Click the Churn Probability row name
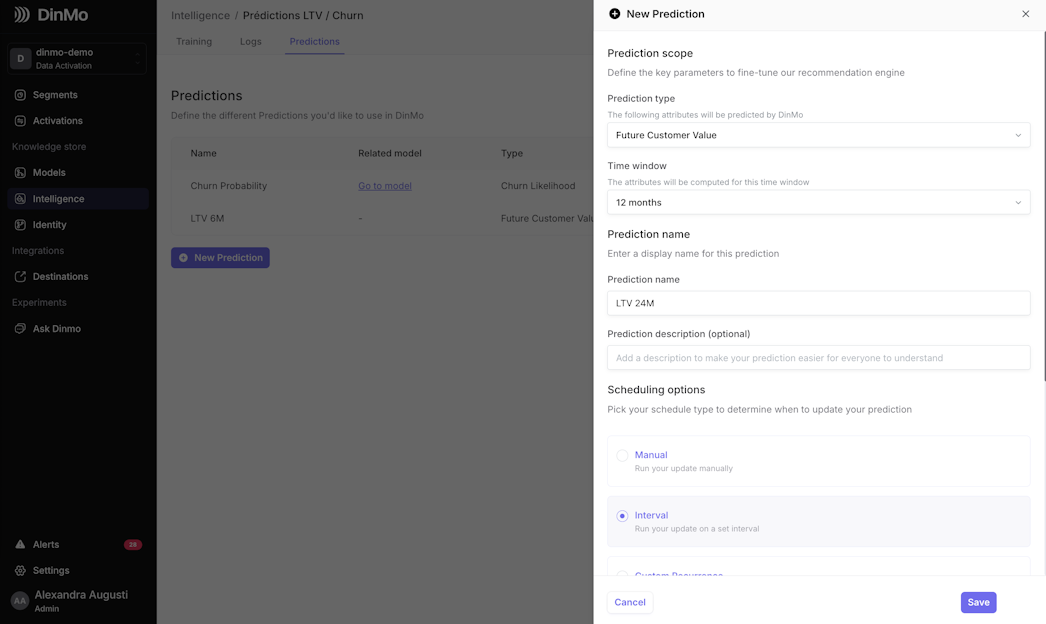Screen dimensions: 1046x624 point(229,186)
